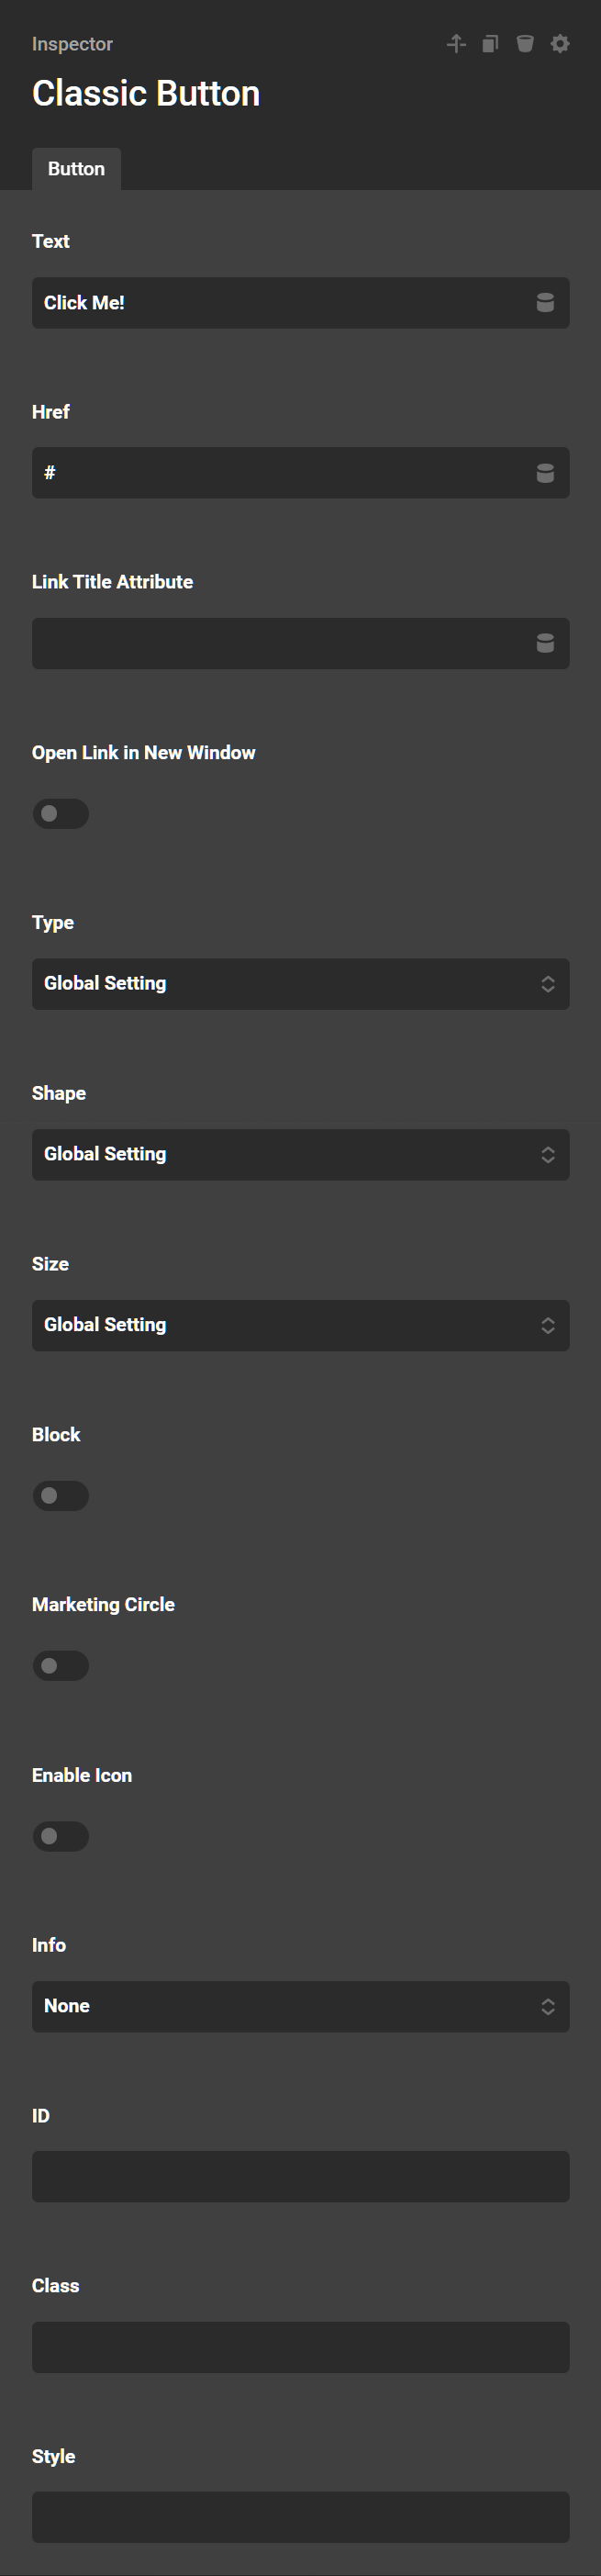The height and width of the screenshot is (2576, 601).
Task: Click dynamic content icon in Href field
Action: click(545, 473)
